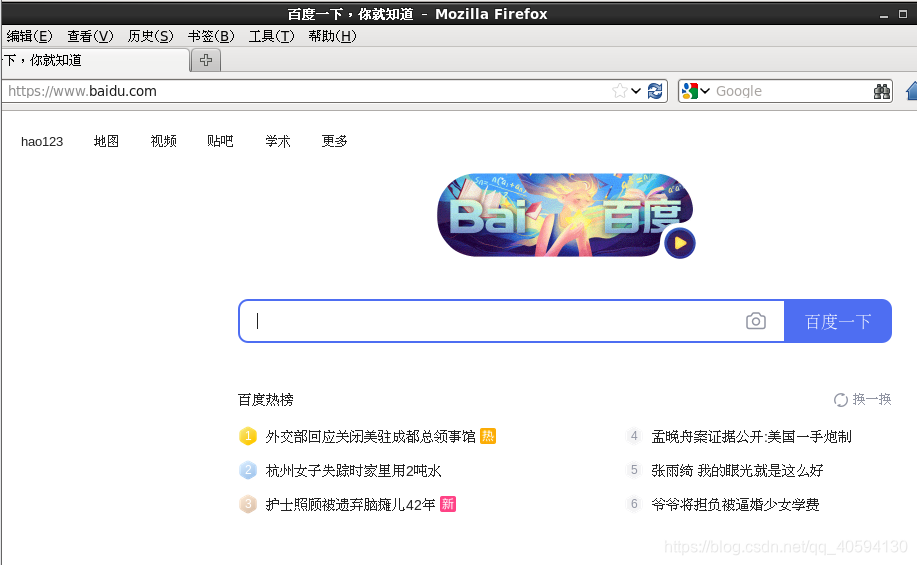Click the 换一换 refresh icon
Image resolution: width=917 pixels, height=565 pixels.
pyautogui.click(x=840, y=399)
